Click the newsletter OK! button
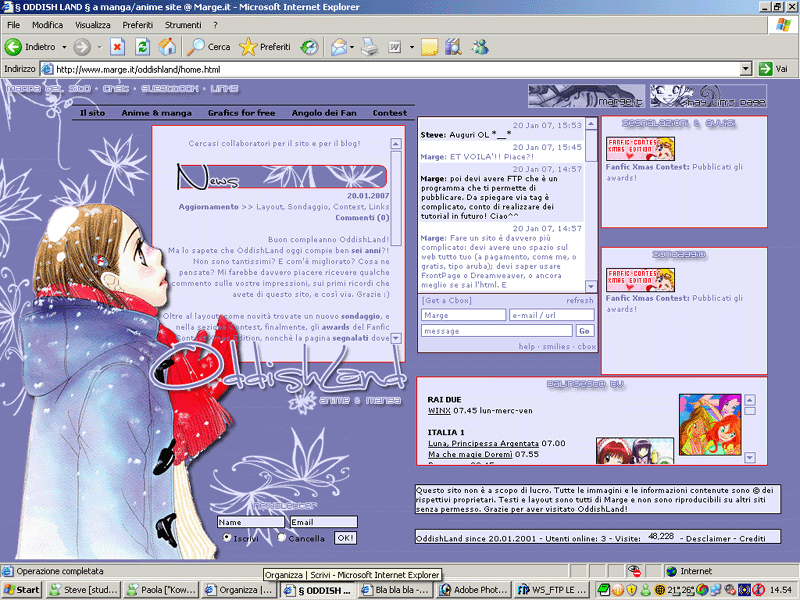Image resolution: width=800 pixels, height=600 pixels. tap(345, 538)
